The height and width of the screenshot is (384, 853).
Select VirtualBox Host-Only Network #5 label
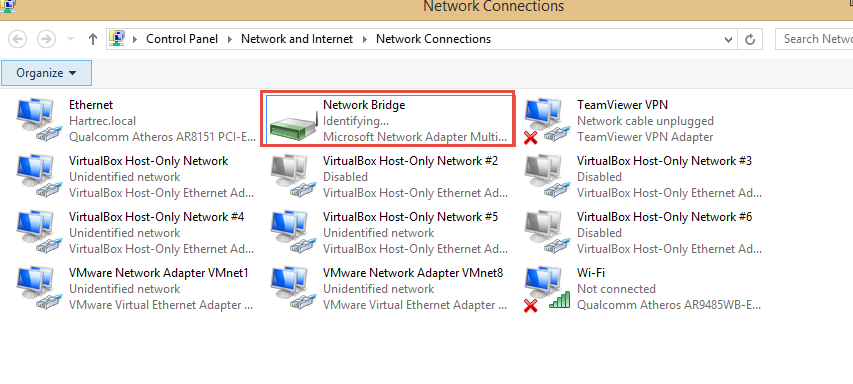pos(411,216)
